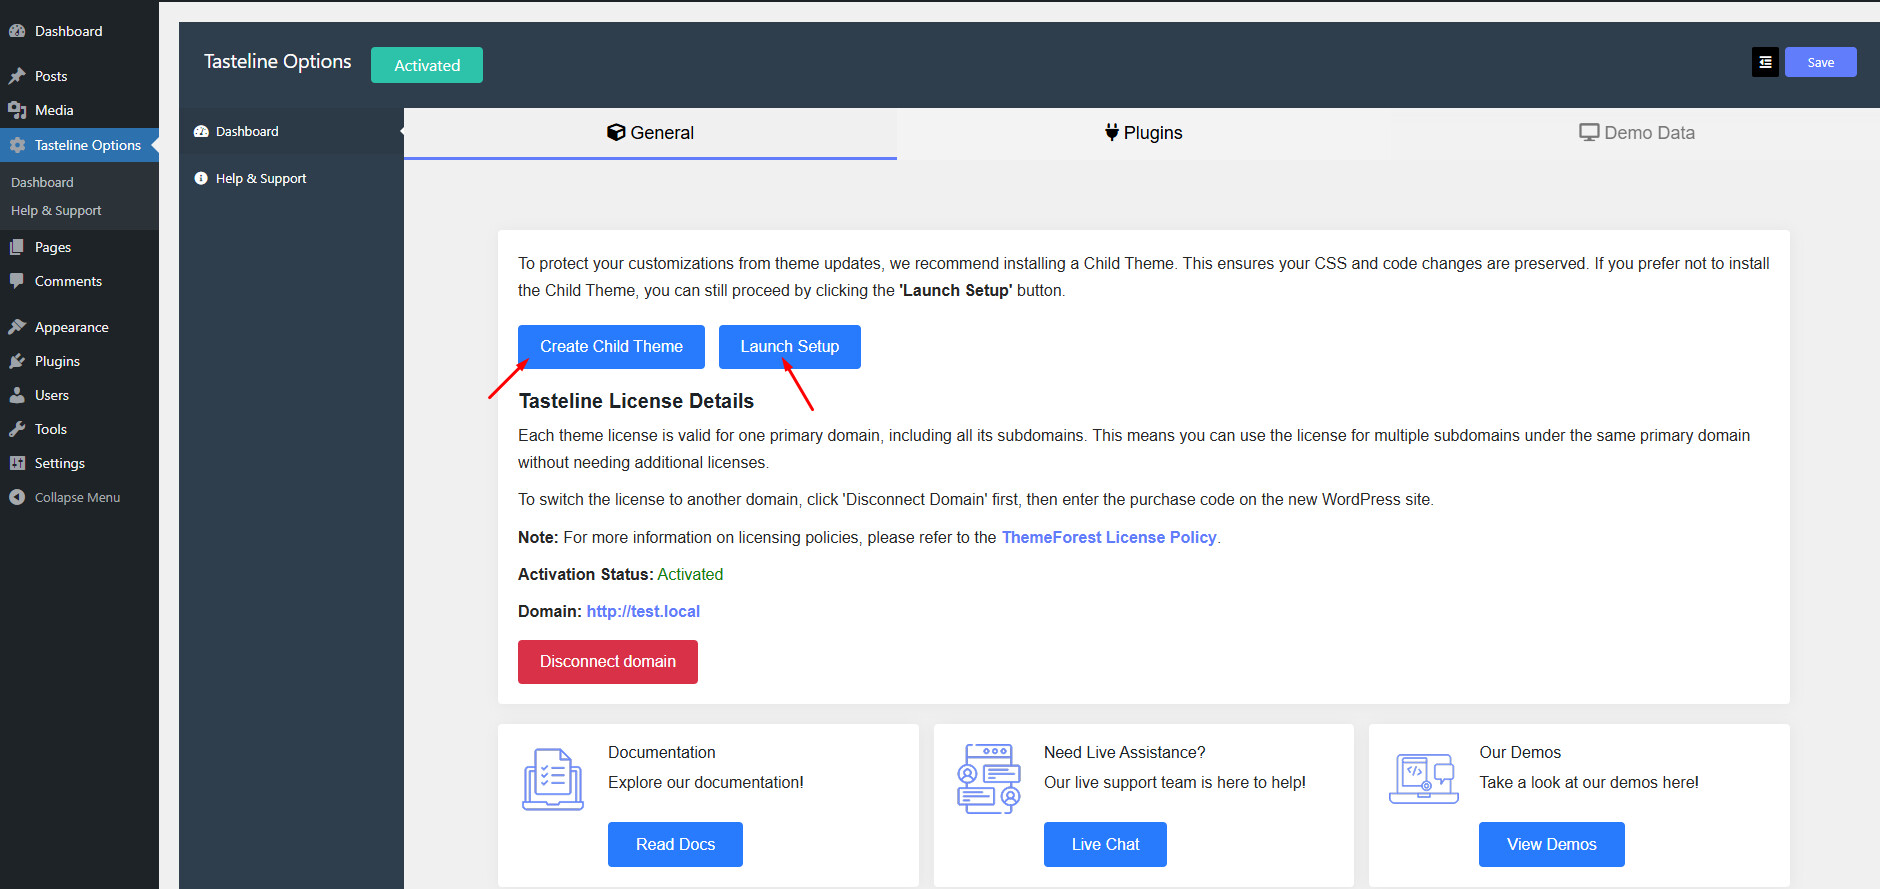Image resolution: width=1880 pixels, height=889 pixels.
Task: Save the Tasteline options
Action: pos(1820,62)
